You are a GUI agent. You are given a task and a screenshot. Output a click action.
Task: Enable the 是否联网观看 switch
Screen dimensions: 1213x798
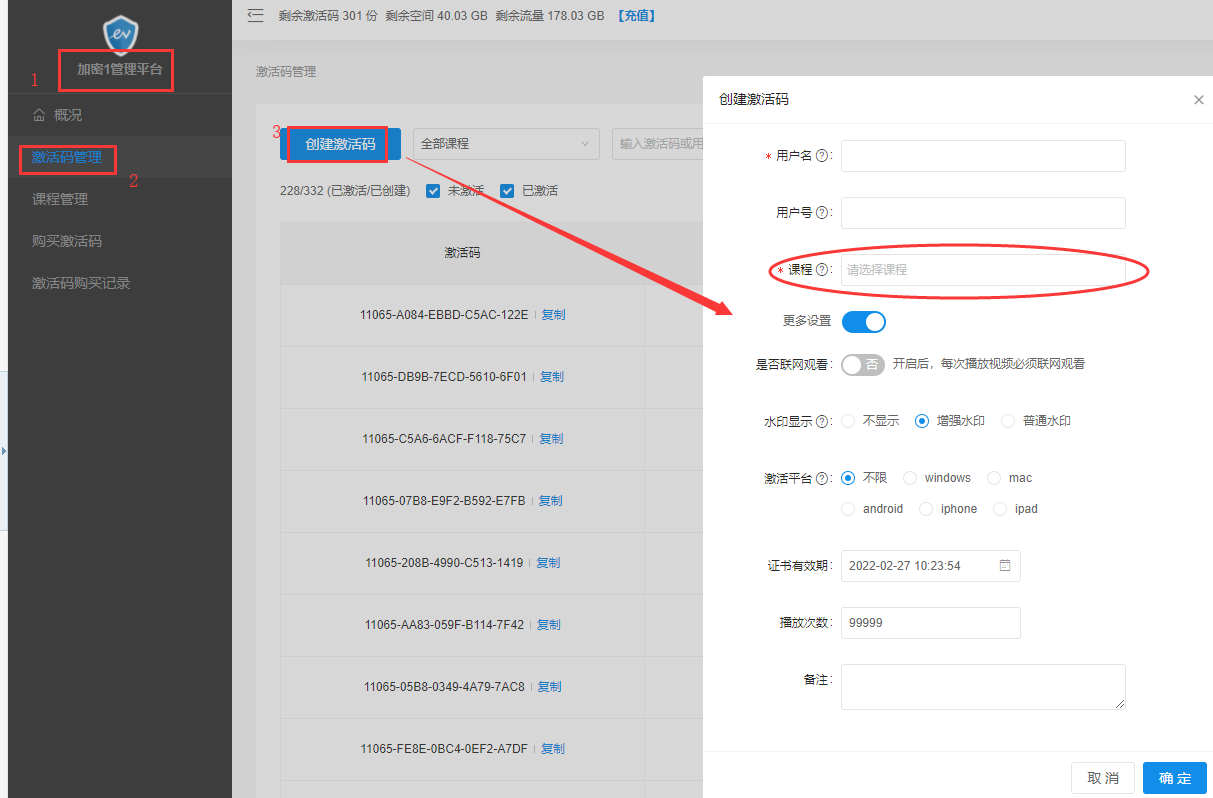(x=863, y=365)
